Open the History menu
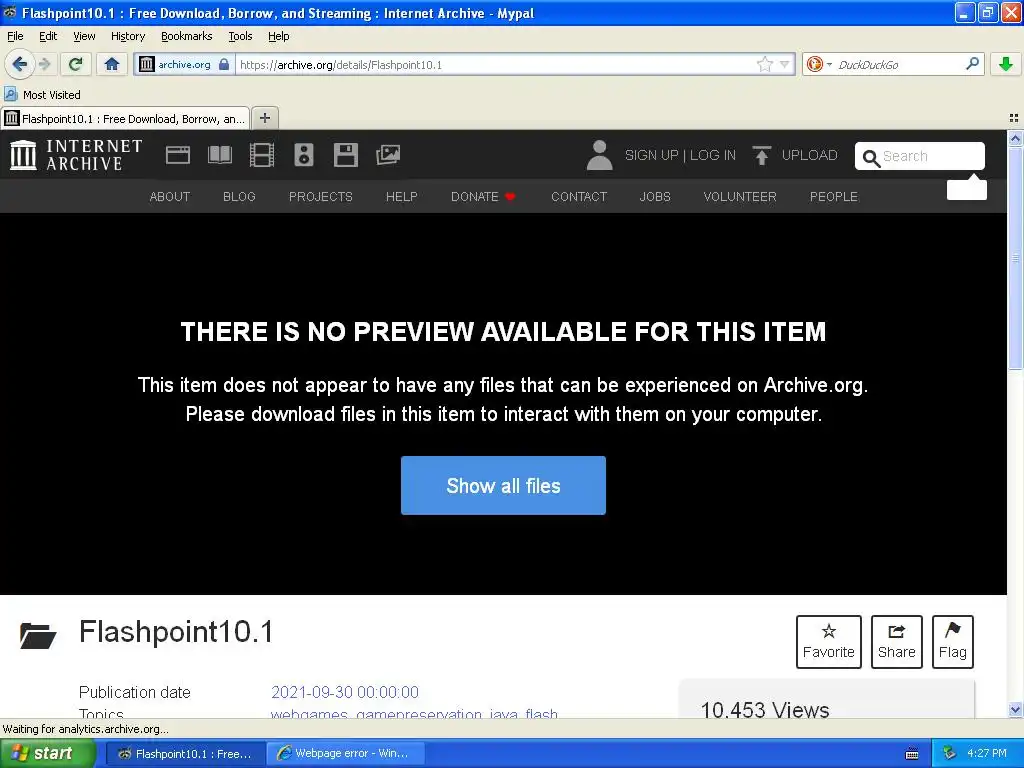 pos(127,36)
